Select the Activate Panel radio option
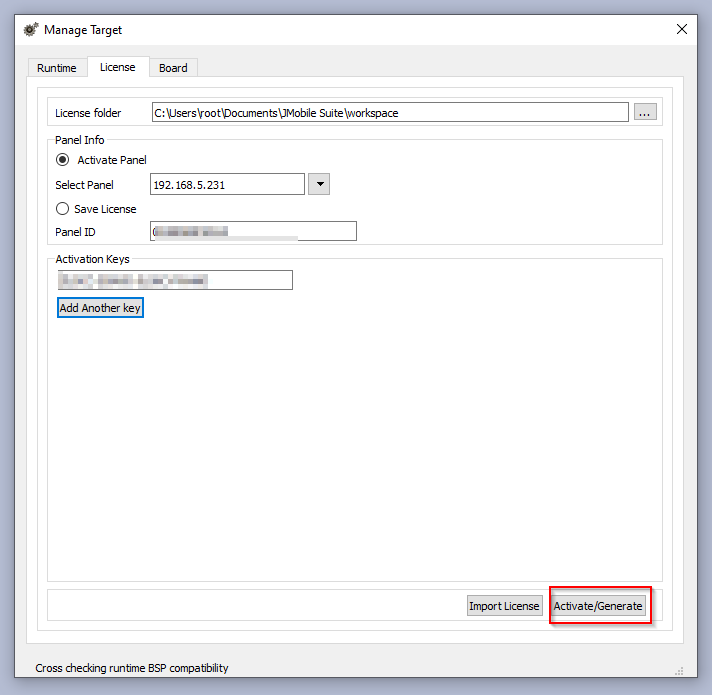This screenshot has height=695, width=712. [x=63, y=160]
